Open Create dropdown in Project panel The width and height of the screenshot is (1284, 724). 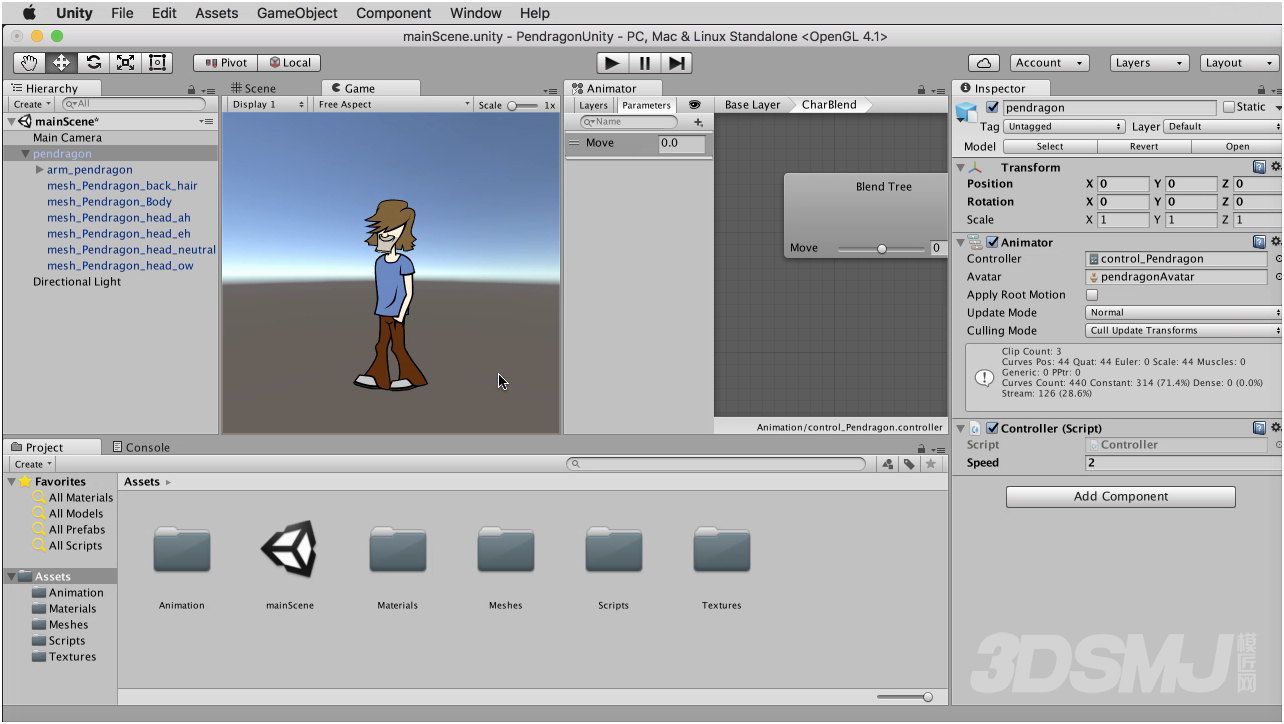point(33,464)
